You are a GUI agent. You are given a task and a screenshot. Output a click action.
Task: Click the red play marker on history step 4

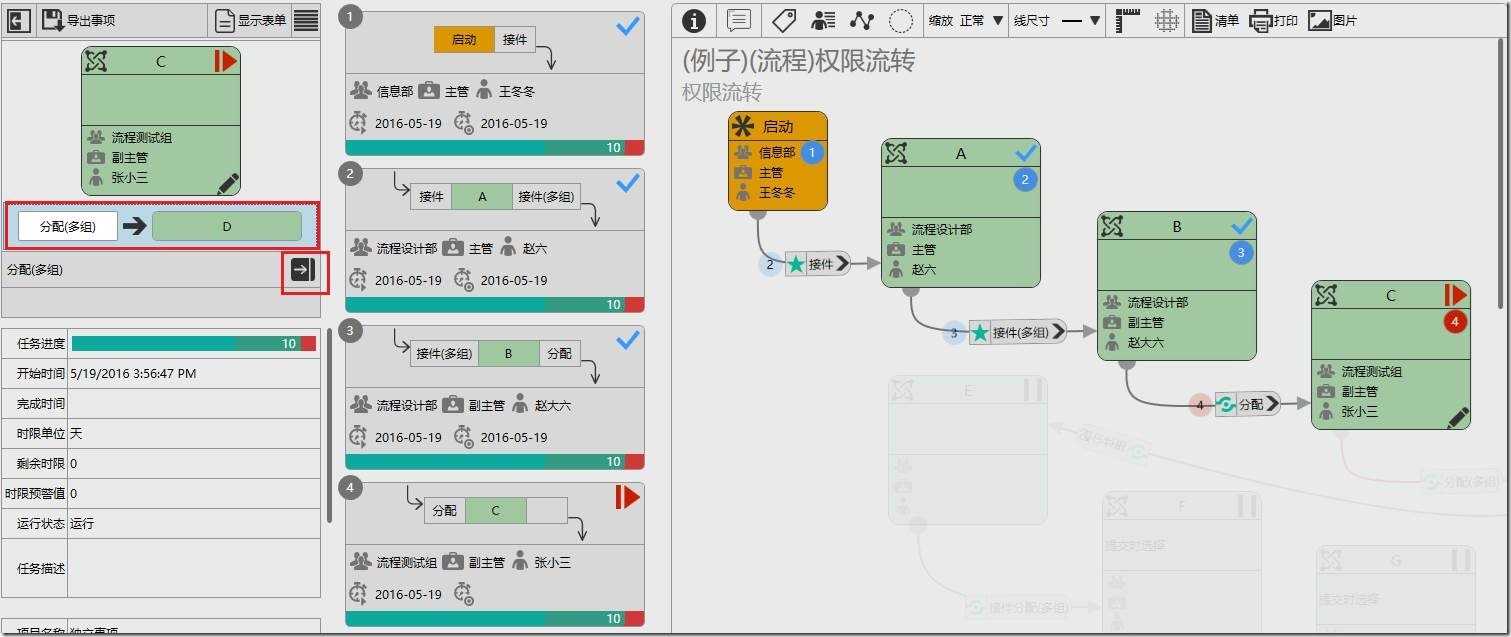(627, 496)
